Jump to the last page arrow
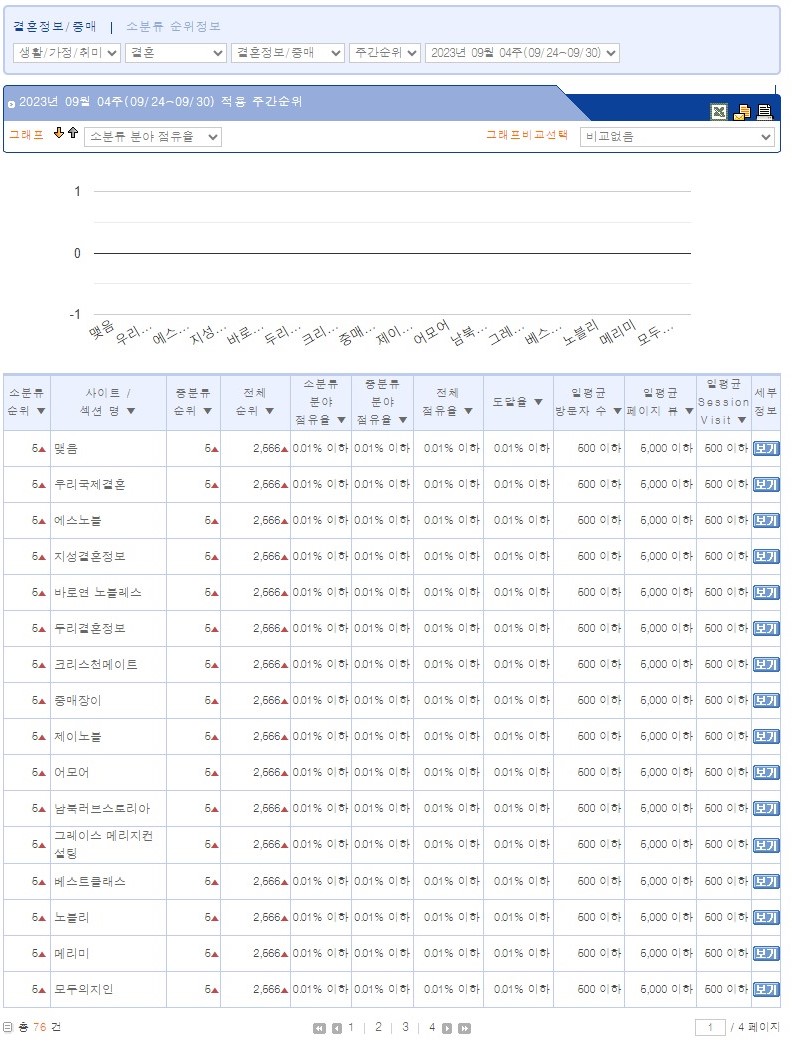Viewport: 798px width, 1046px height. click(464, 1028)
